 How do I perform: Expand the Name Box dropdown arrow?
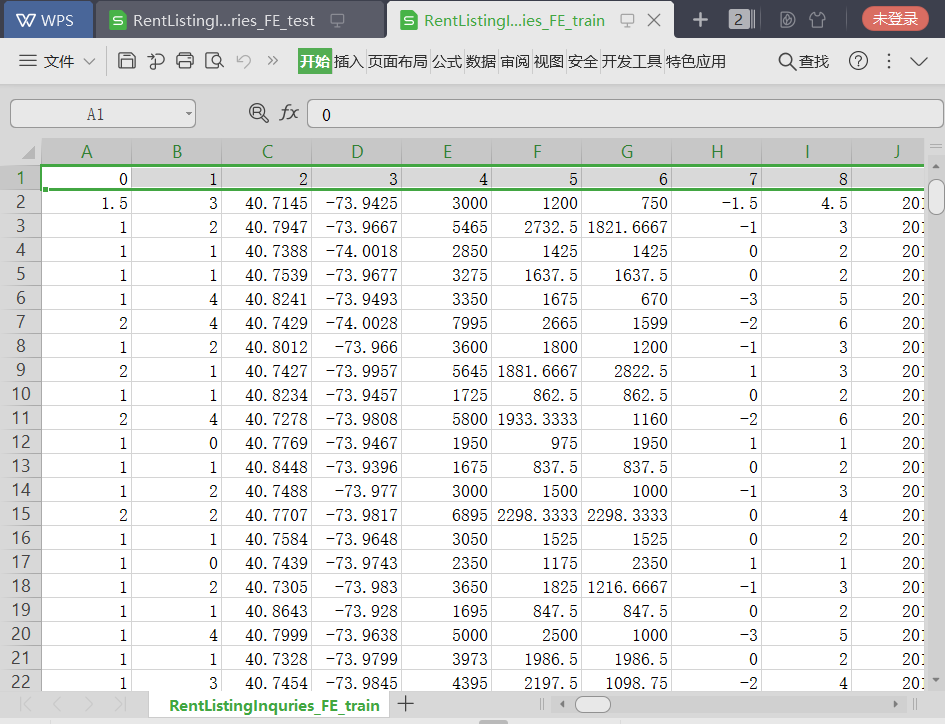click(189, 114)
